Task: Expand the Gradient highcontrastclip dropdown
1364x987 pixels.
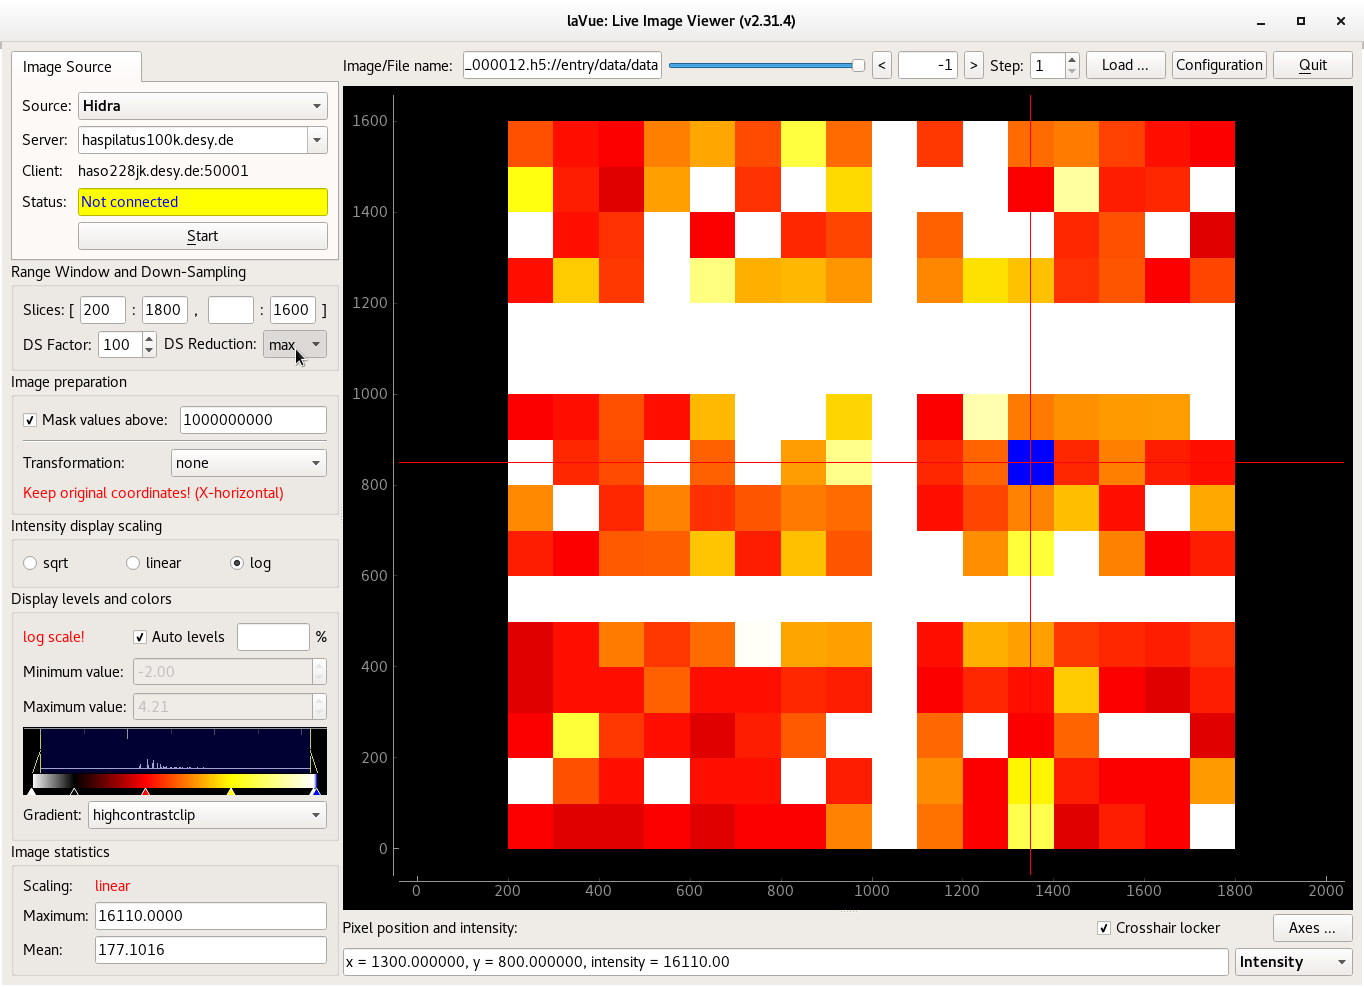Action: (207, 815)
